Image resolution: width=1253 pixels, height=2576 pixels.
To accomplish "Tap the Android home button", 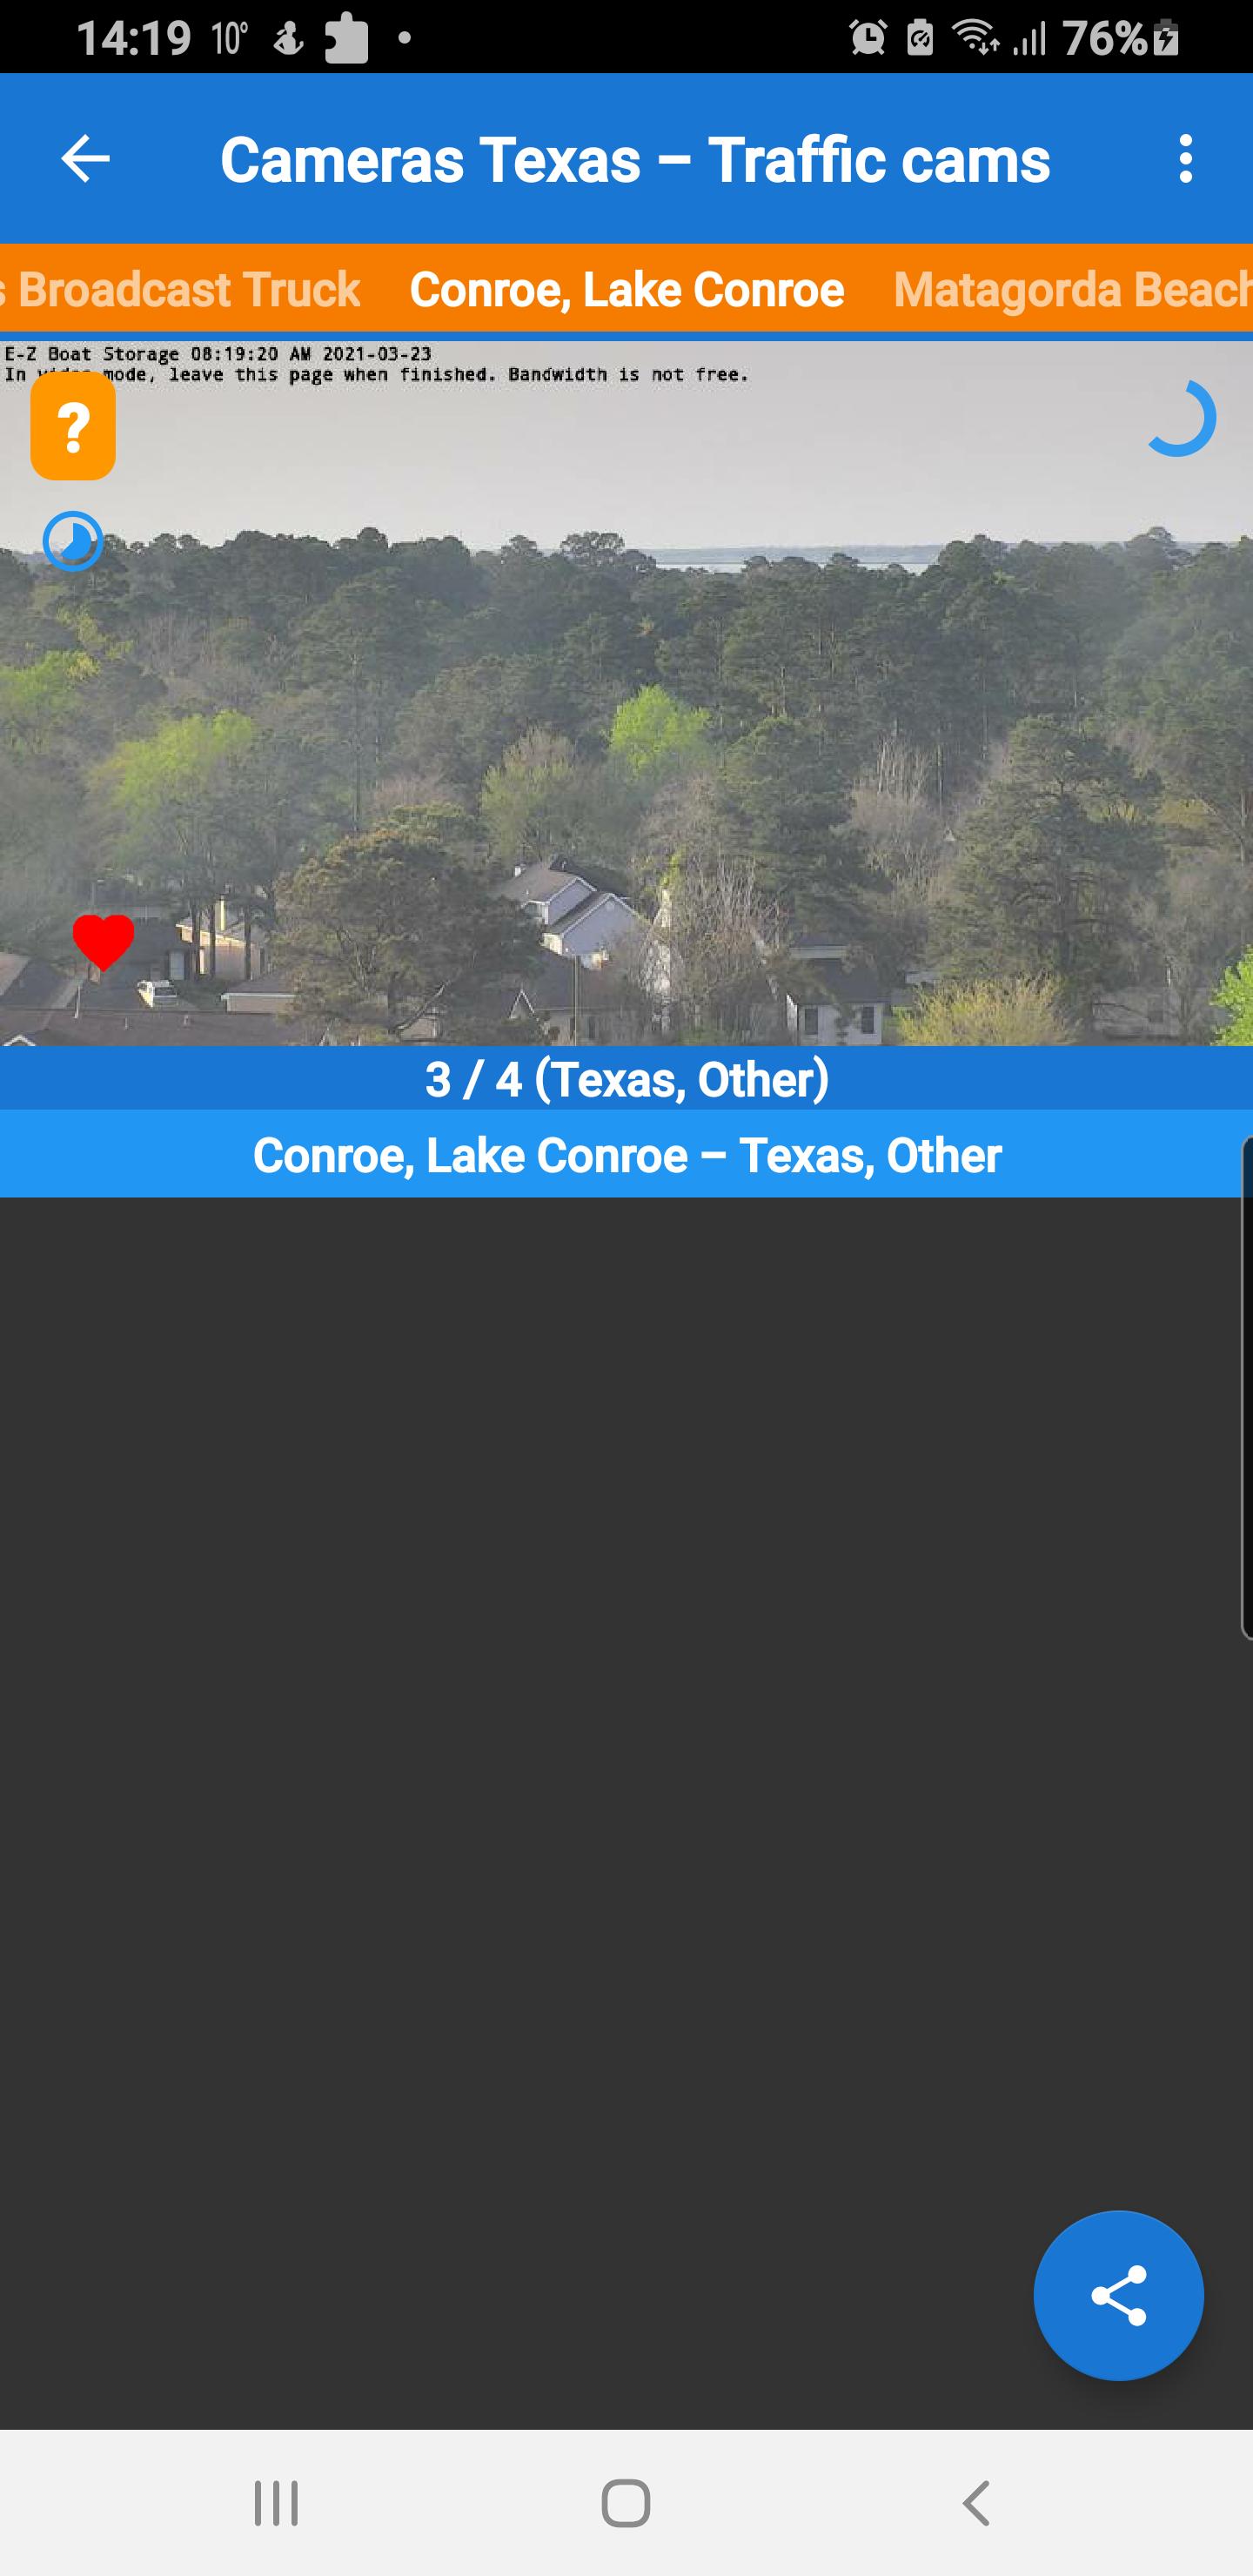I will click(x=626, y=2503).
